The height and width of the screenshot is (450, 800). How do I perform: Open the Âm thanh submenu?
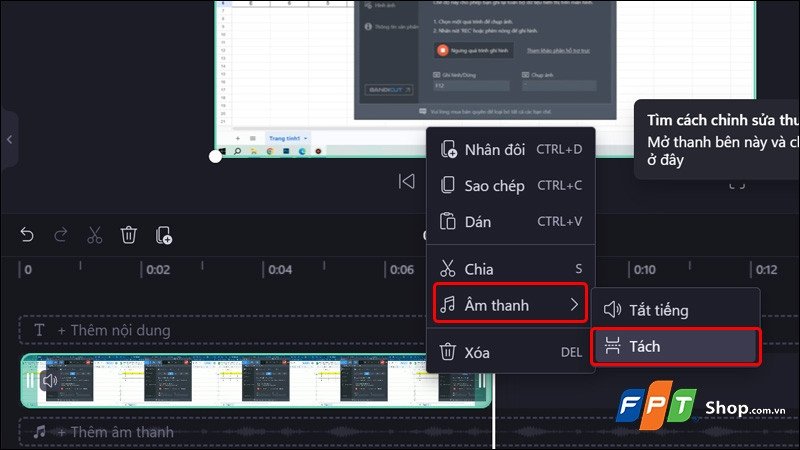510,305
